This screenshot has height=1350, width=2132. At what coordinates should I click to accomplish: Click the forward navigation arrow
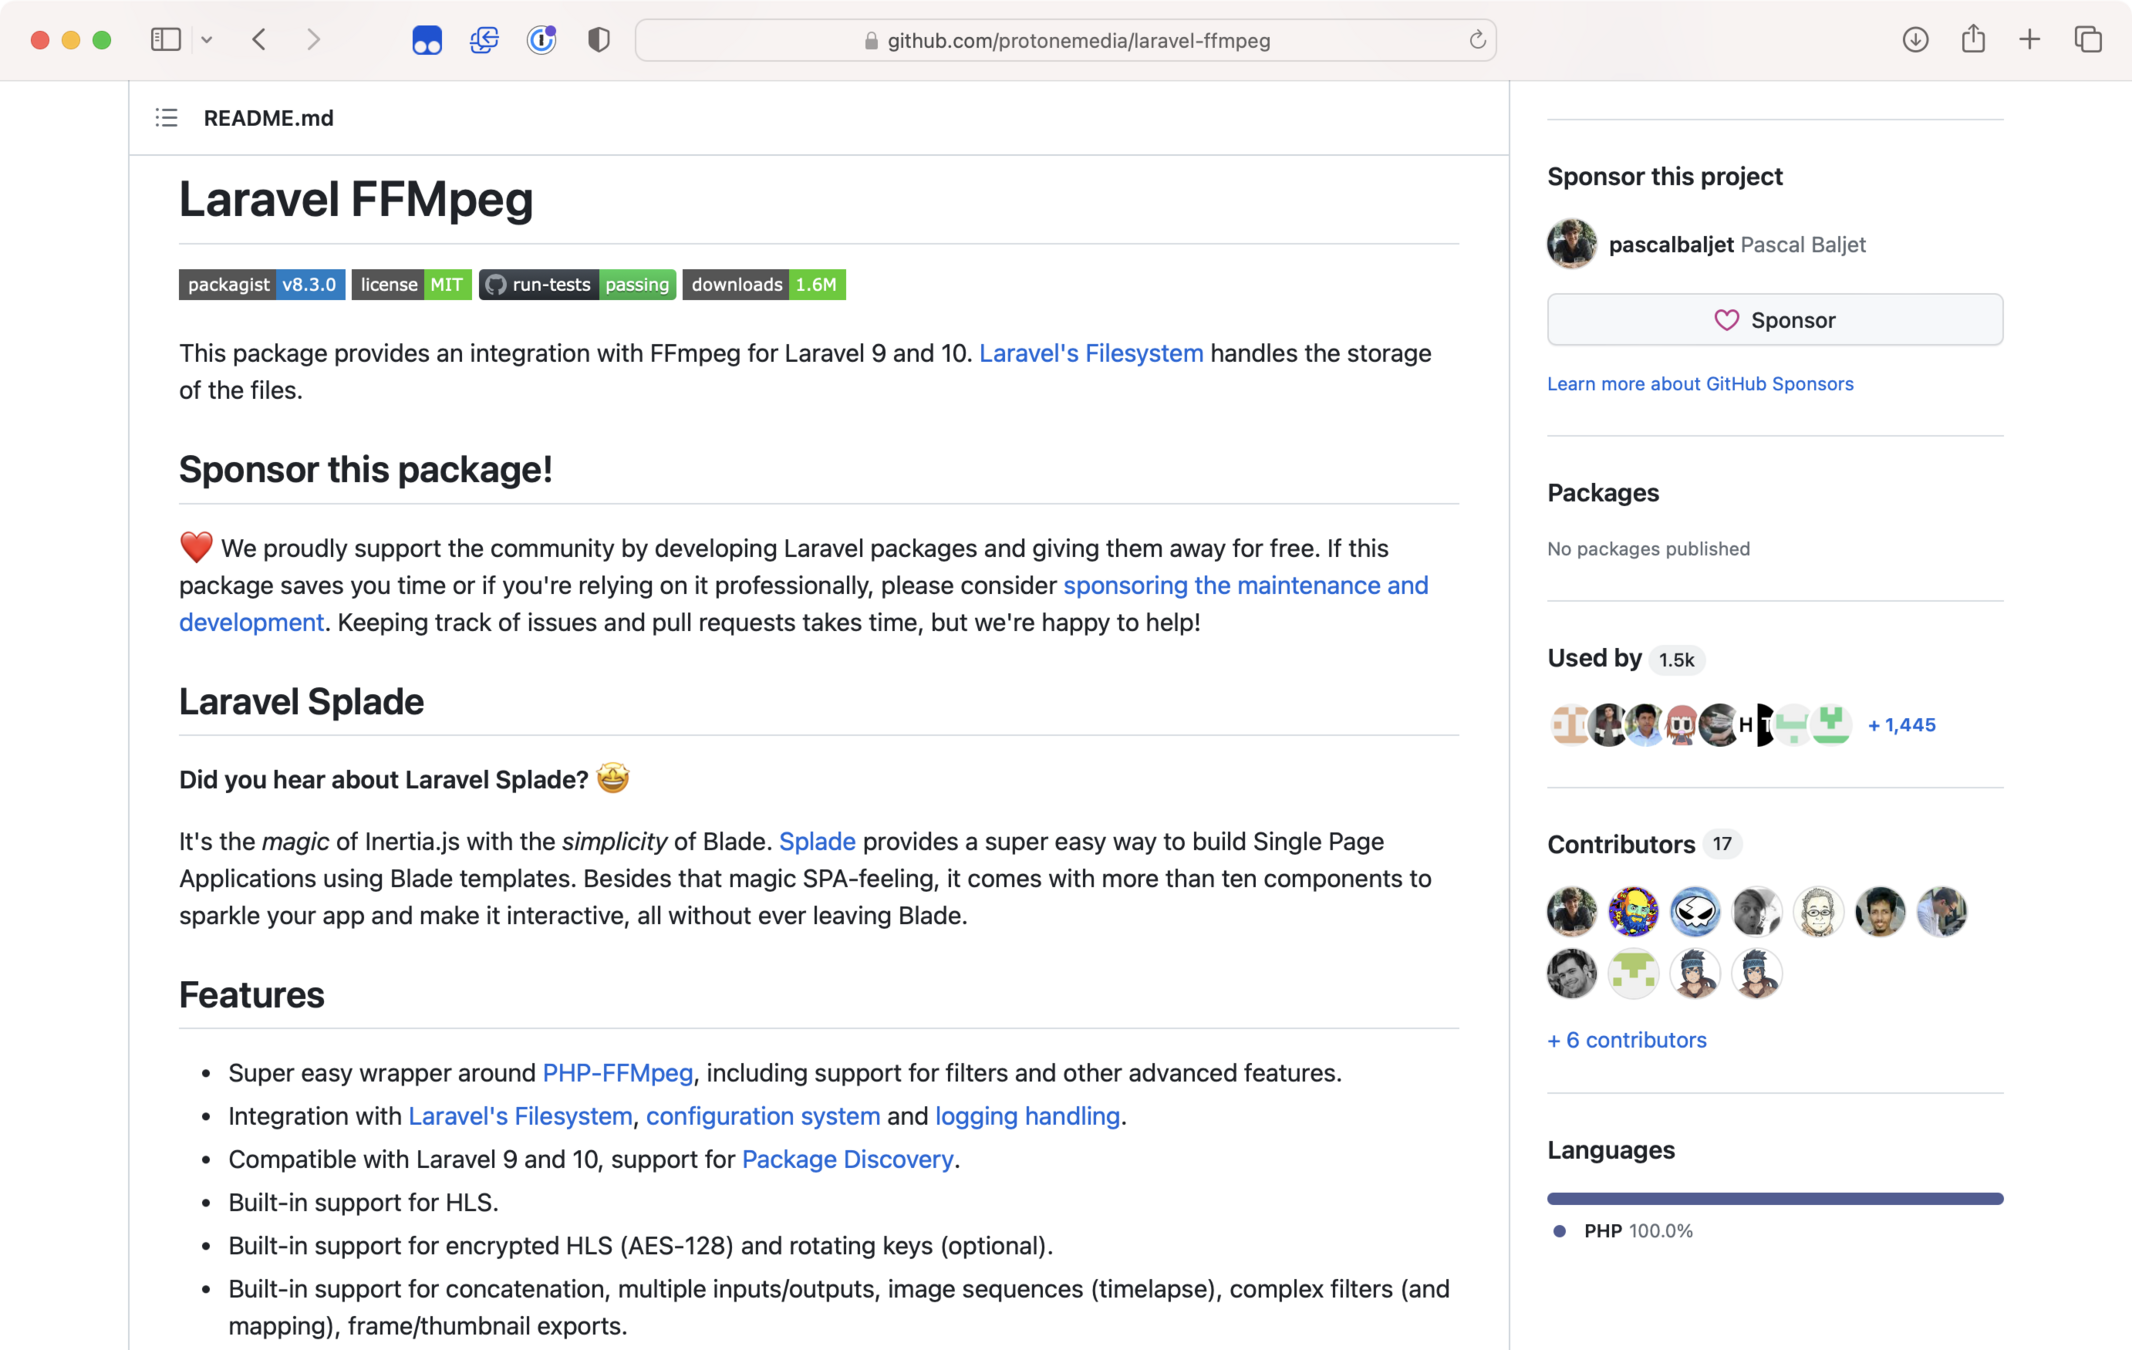[x=313, y=40]
